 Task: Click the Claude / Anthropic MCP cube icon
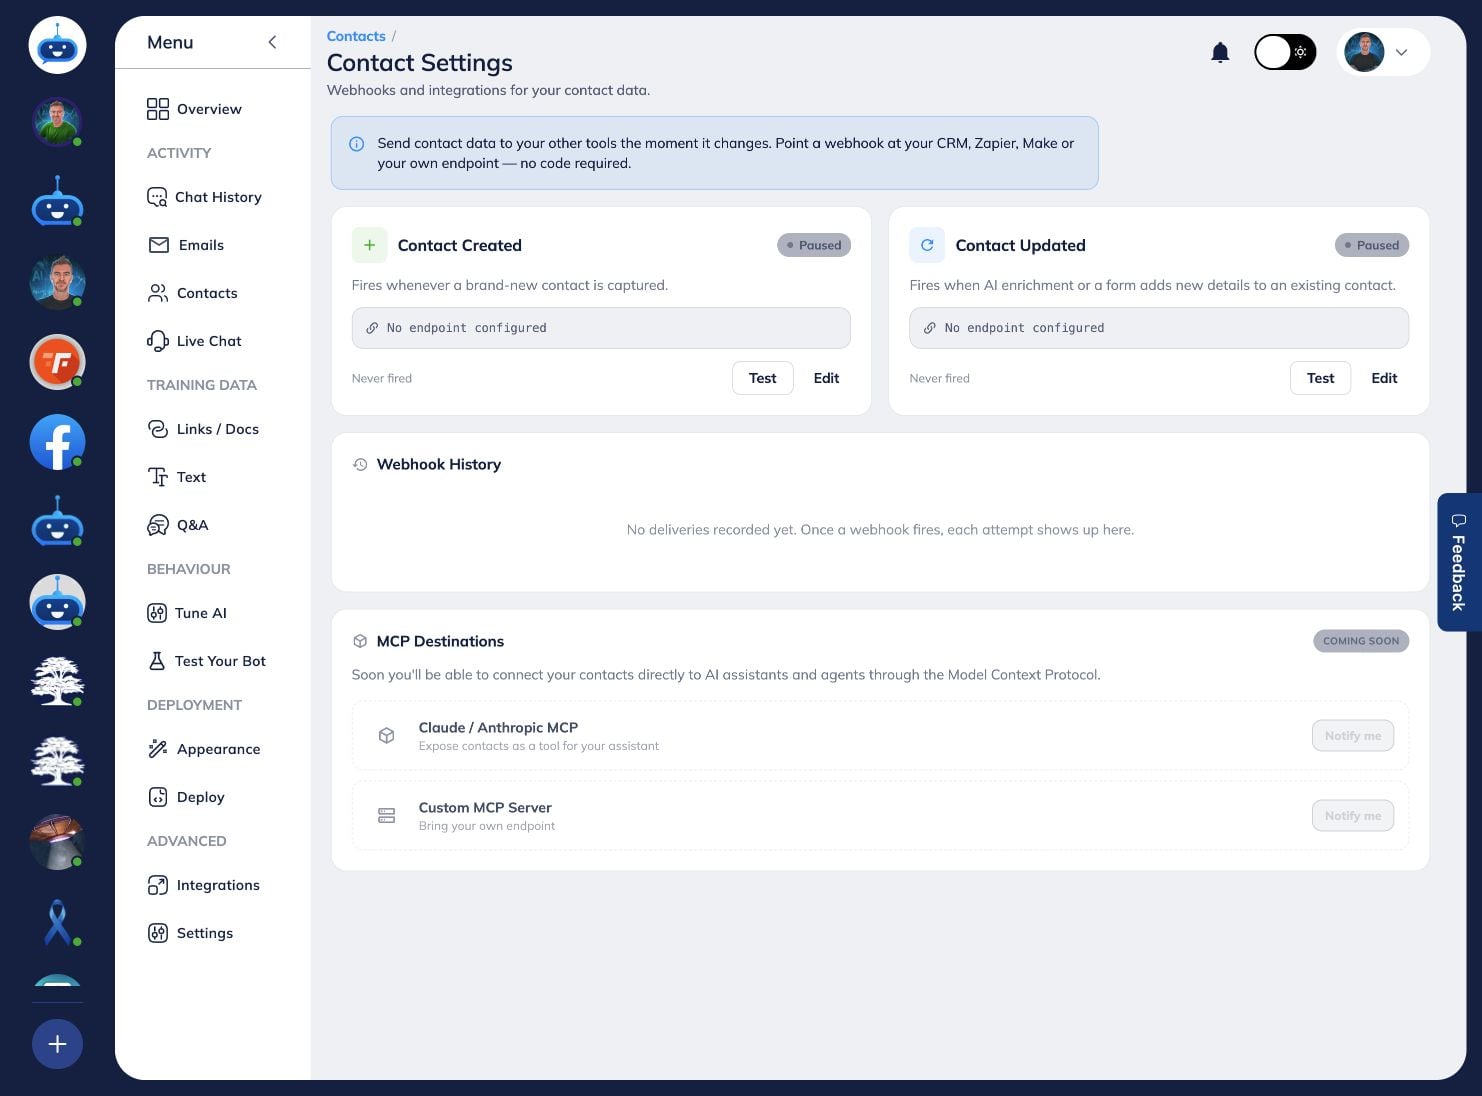pyautogui.click(x=386, y=736)
